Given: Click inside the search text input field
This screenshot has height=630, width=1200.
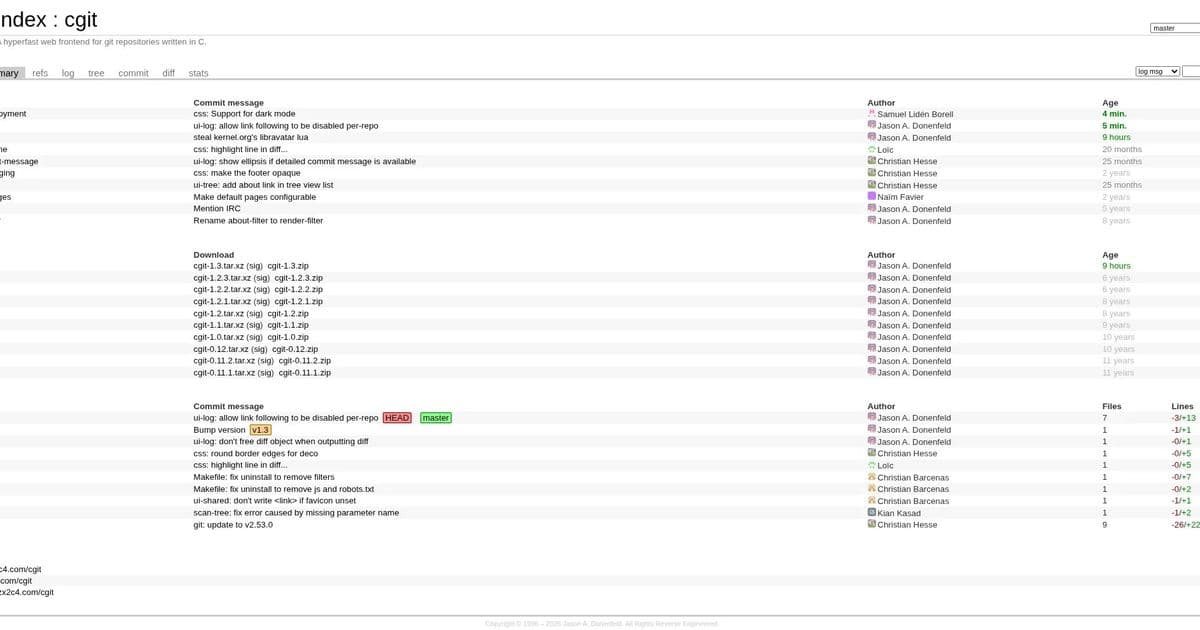Looking at the screenshot, I should (1193, 71).
